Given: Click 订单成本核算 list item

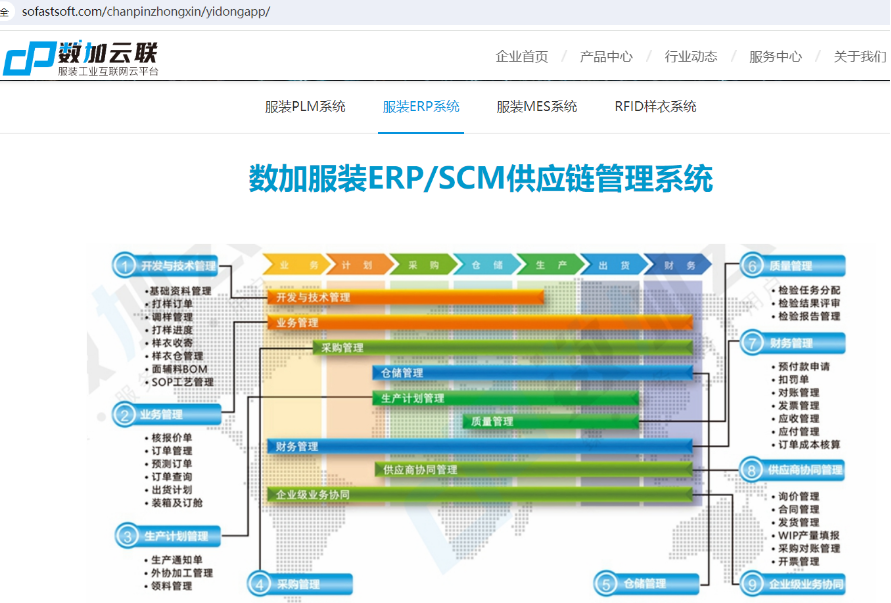Looking at the screenshot, I should pyautogui.click(x=807, y=444).
